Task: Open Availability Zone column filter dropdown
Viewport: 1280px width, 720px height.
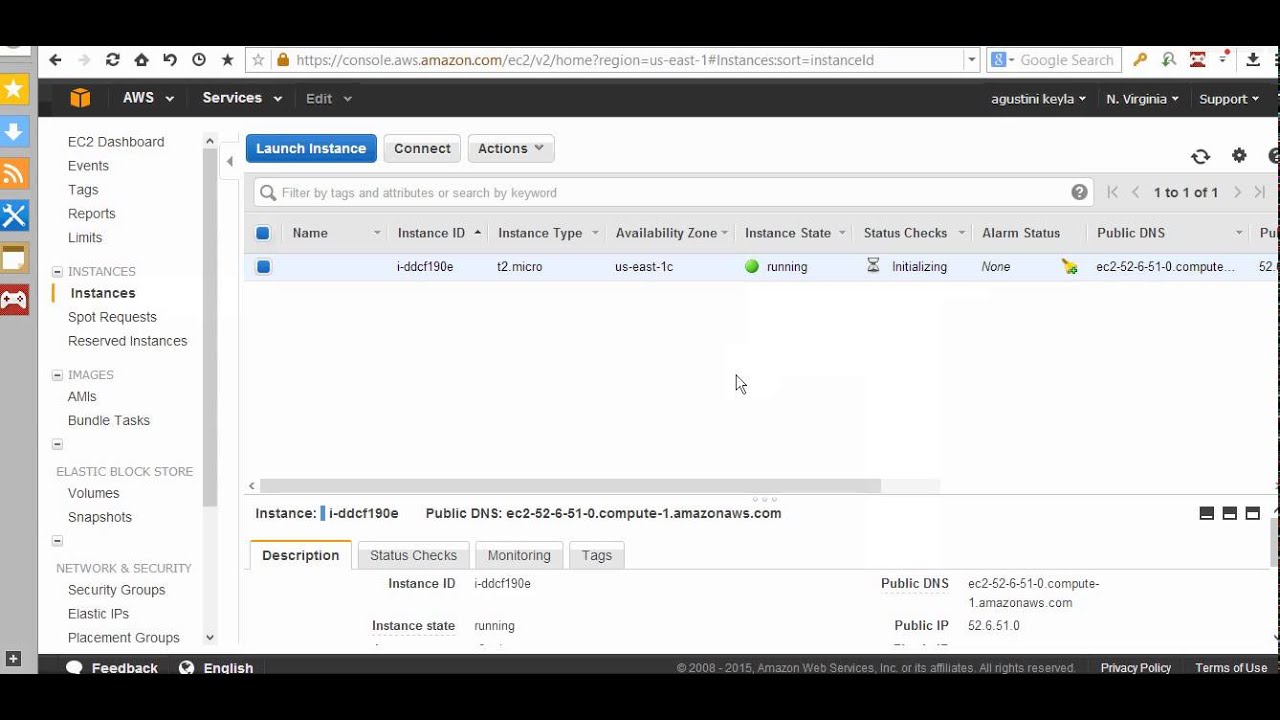Action: [724, 233]
